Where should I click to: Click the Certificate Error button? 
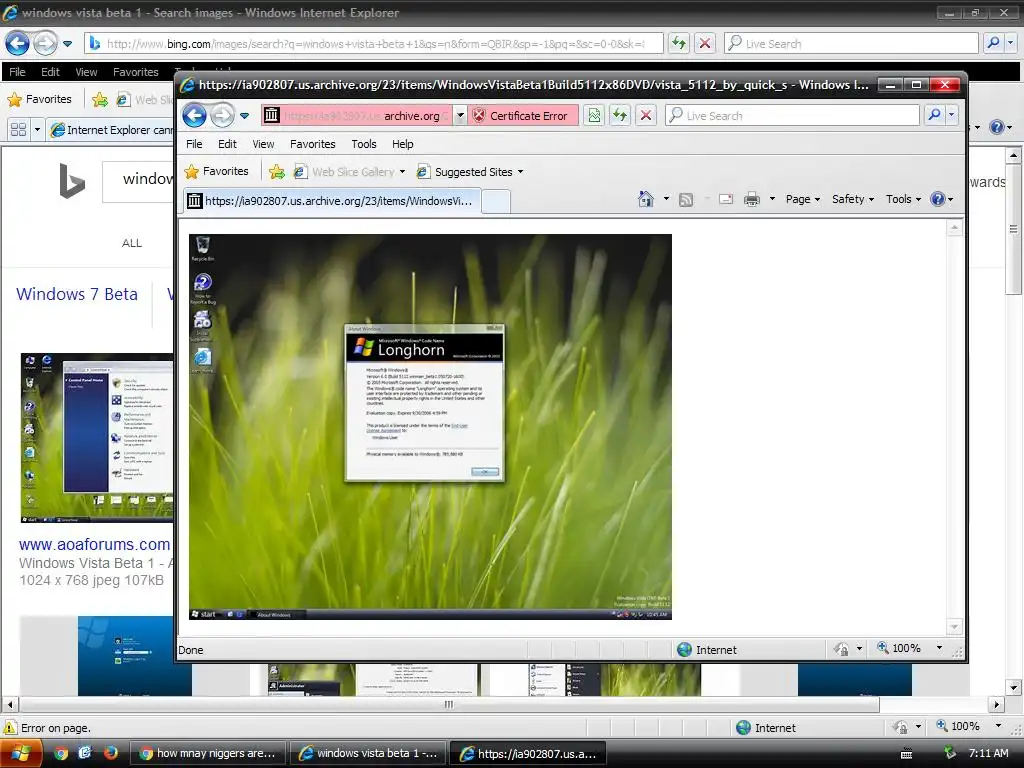[522, 116]
